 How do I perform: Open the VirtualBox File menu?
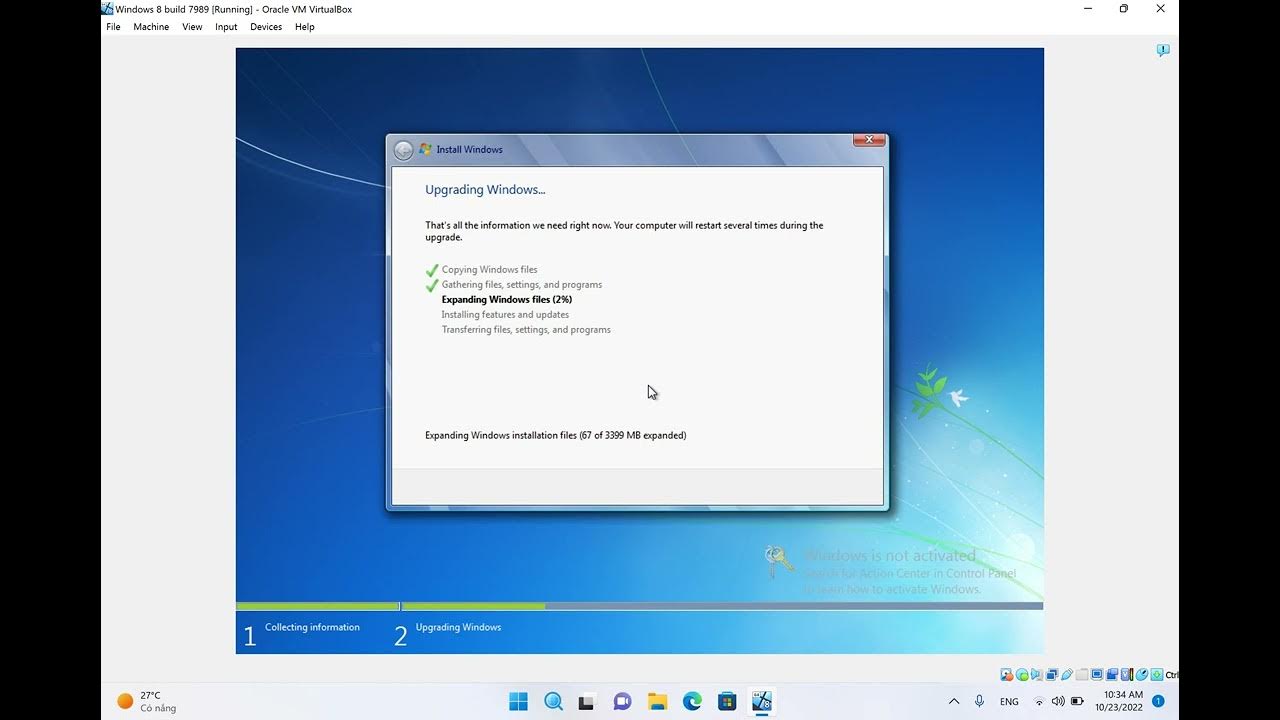click(113, 27)
